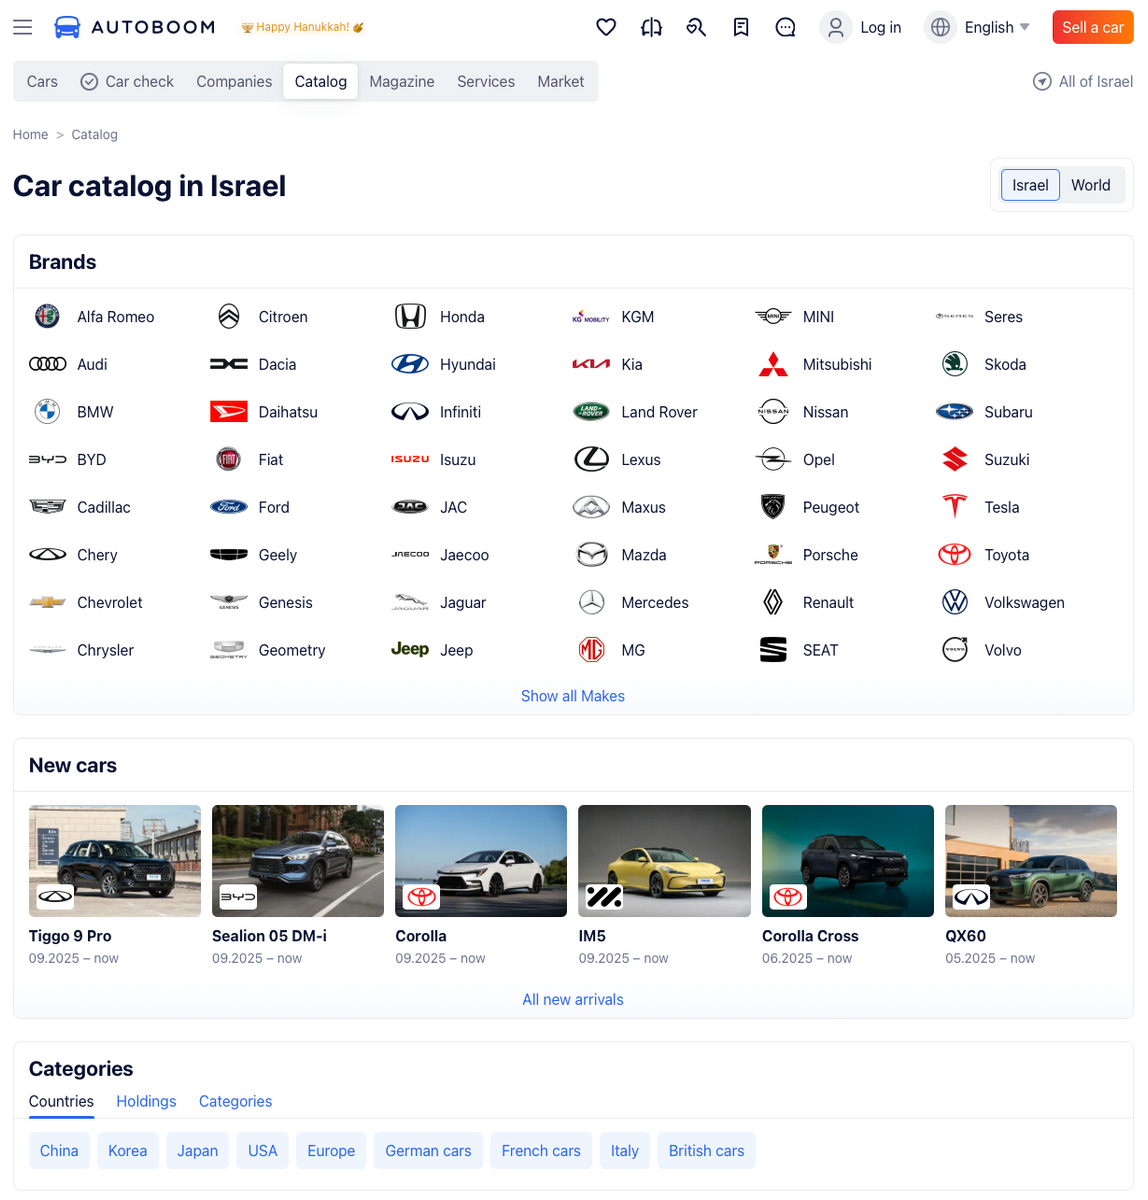Click the Hyundai logo
Screen dimensions: 1148x1200
[410, 364]
